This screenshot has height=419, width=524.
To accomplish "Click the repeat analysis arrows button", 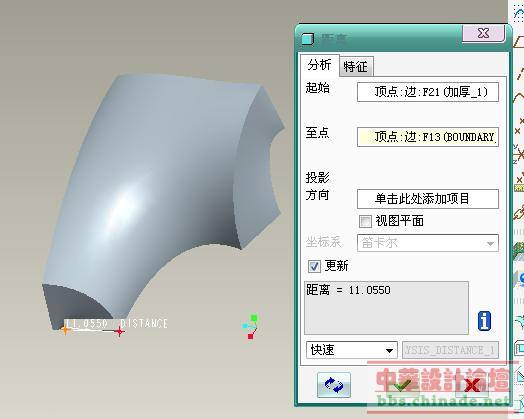I will pos(334,385).
